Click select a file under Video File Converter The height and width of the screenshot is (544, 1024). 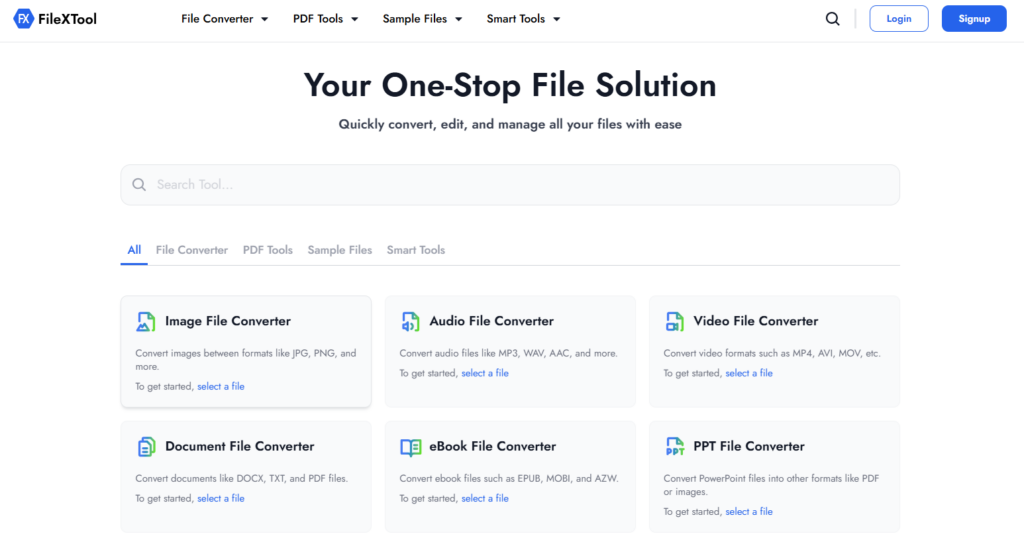(749, 374)
